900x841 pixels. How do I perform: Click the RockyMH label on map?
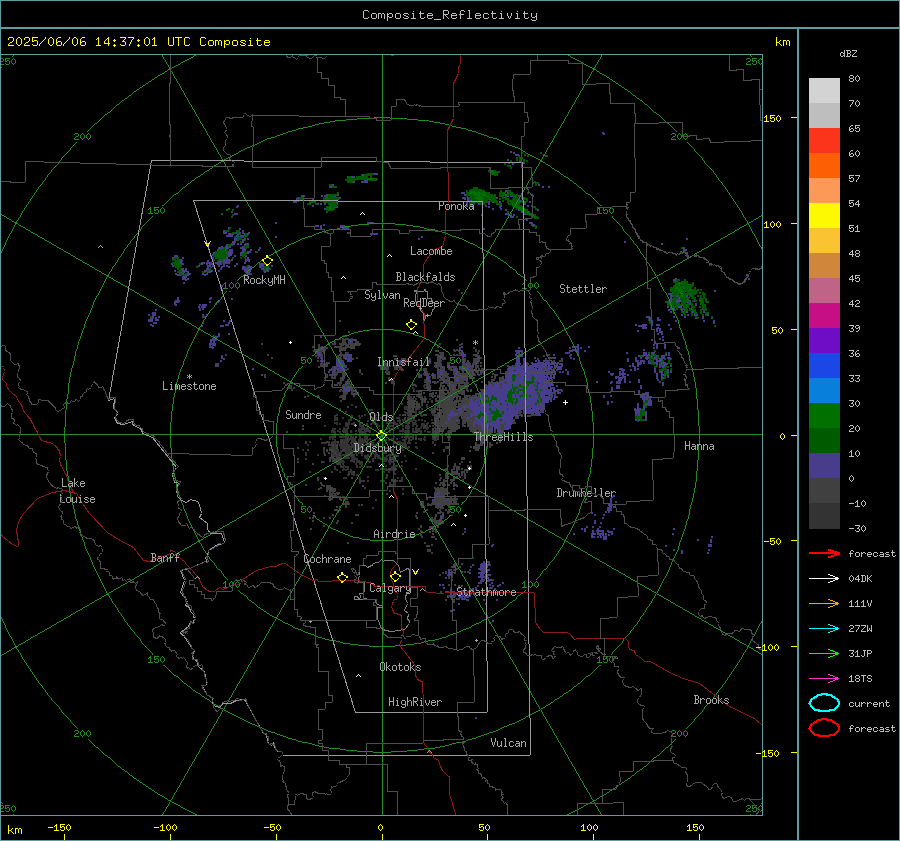point(264,280)
